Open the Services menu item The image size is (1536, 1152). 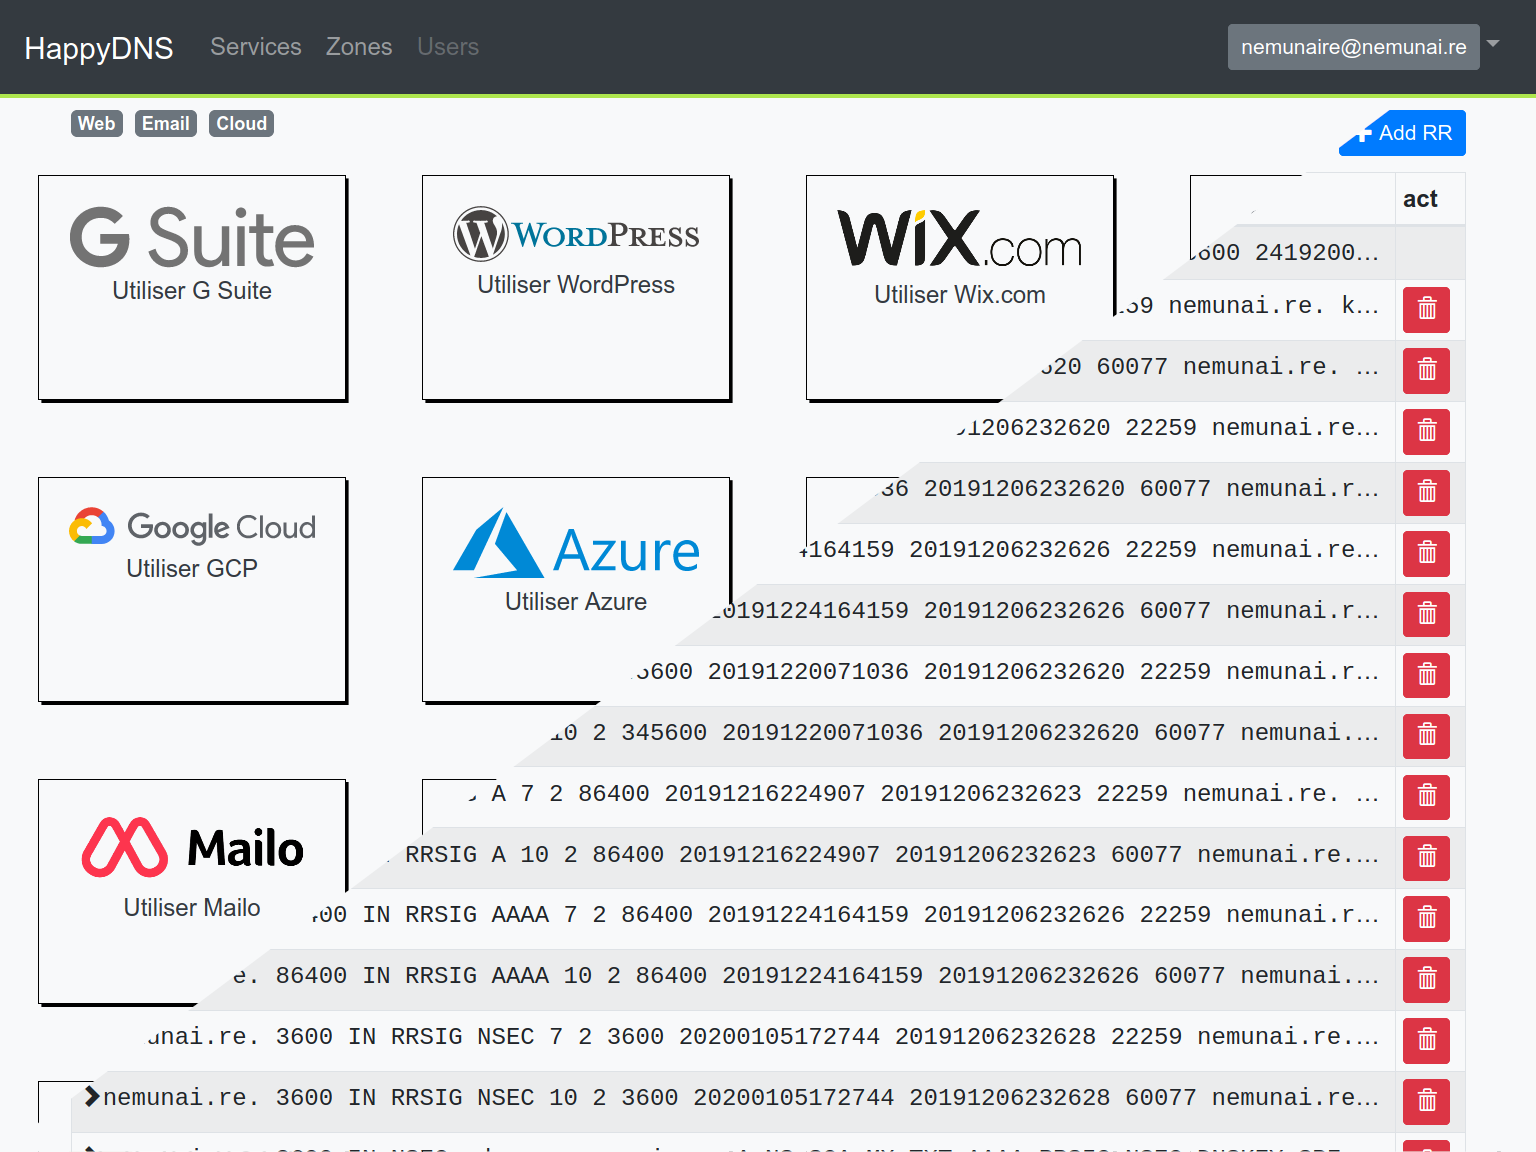tap(255, 47)
